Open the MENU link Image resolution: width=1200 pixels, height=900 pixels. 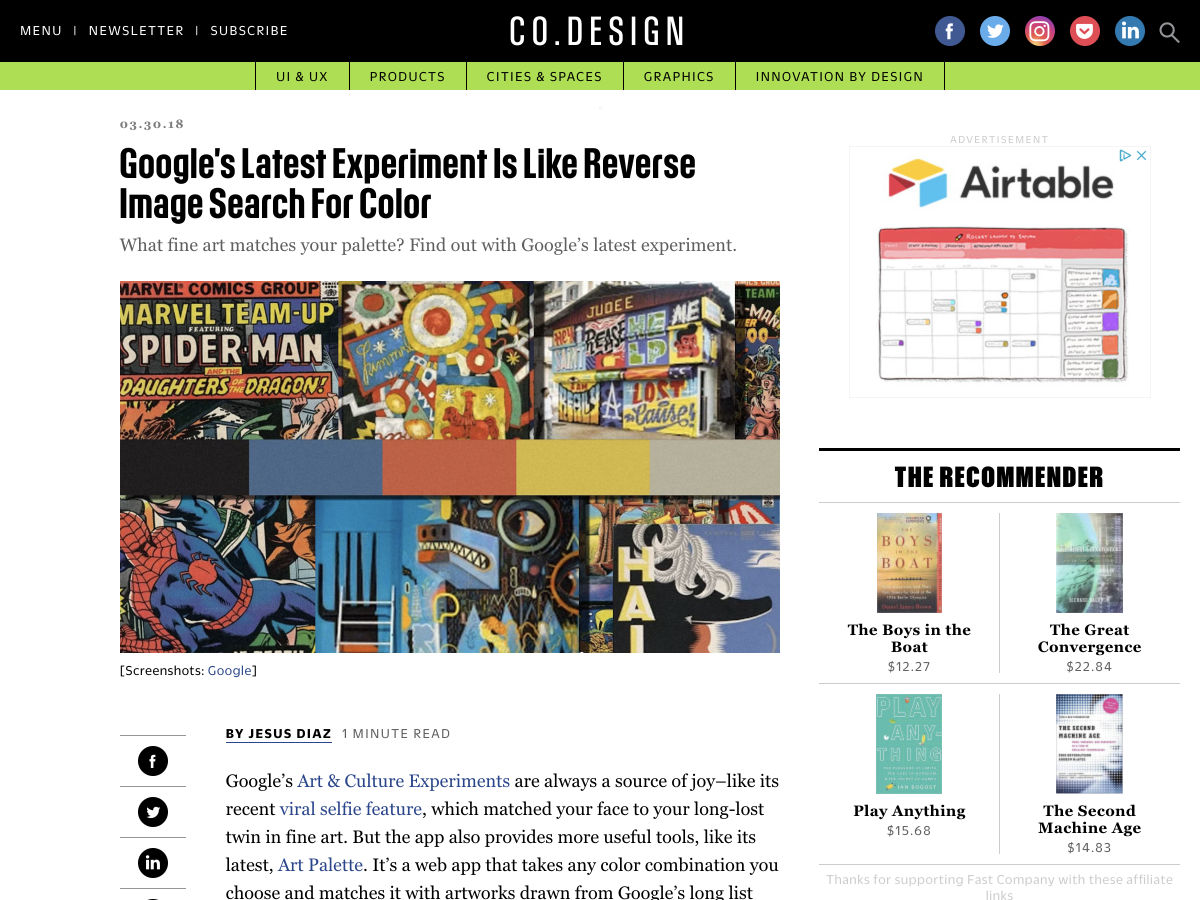(41, 31)
